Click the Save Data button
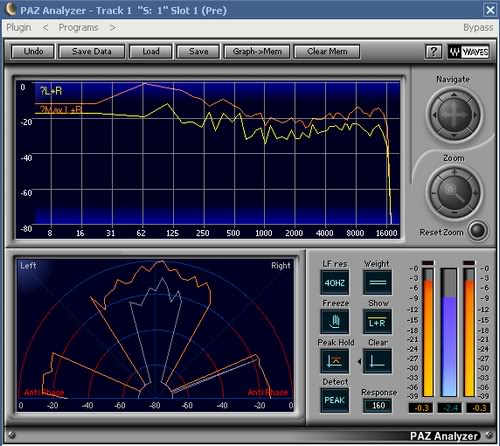The height and width of the screenshot is (446, 500). tap(92, 52)
